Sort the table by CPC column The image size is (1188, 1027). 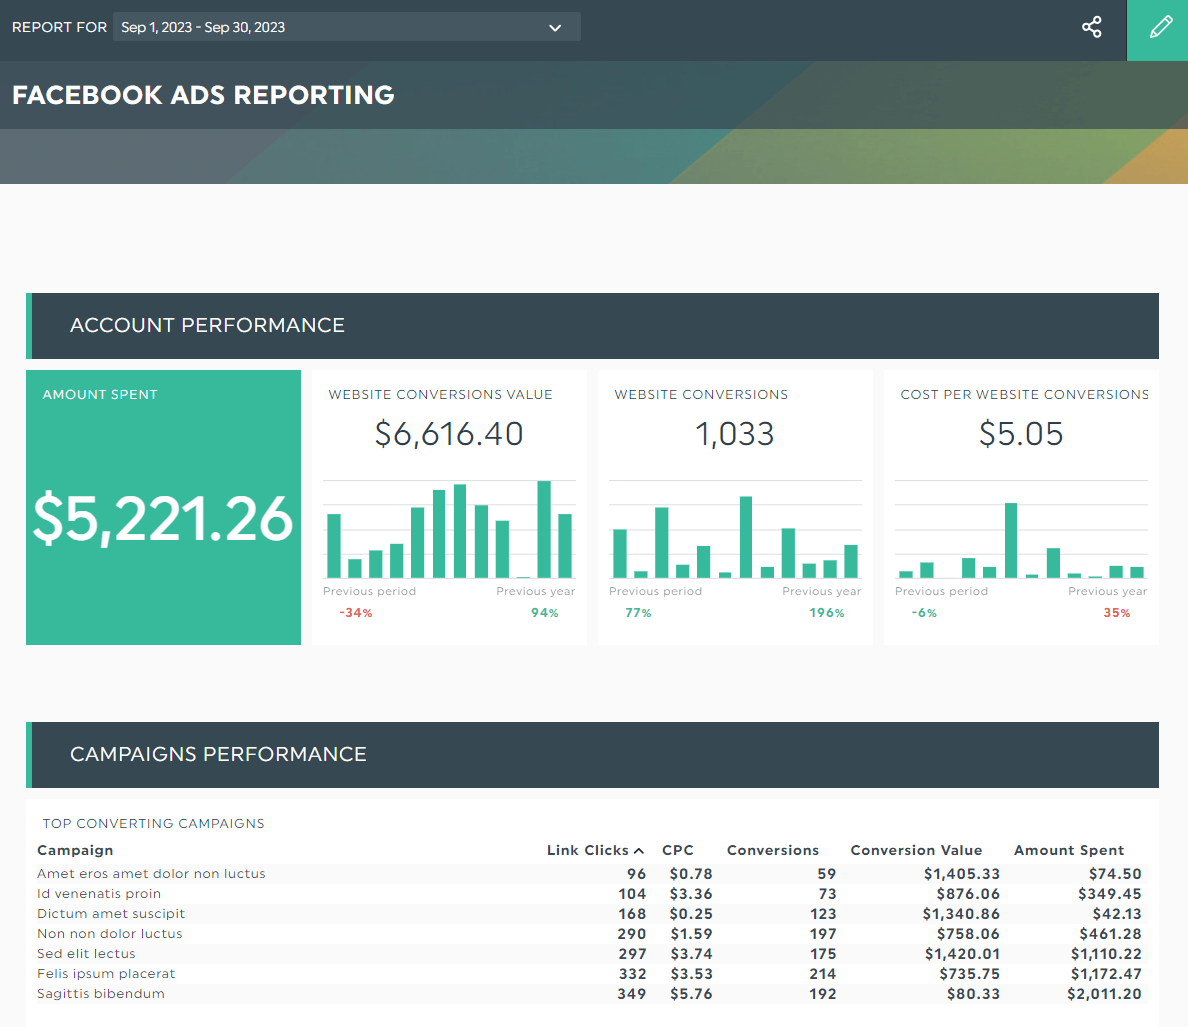coord(678,849)
